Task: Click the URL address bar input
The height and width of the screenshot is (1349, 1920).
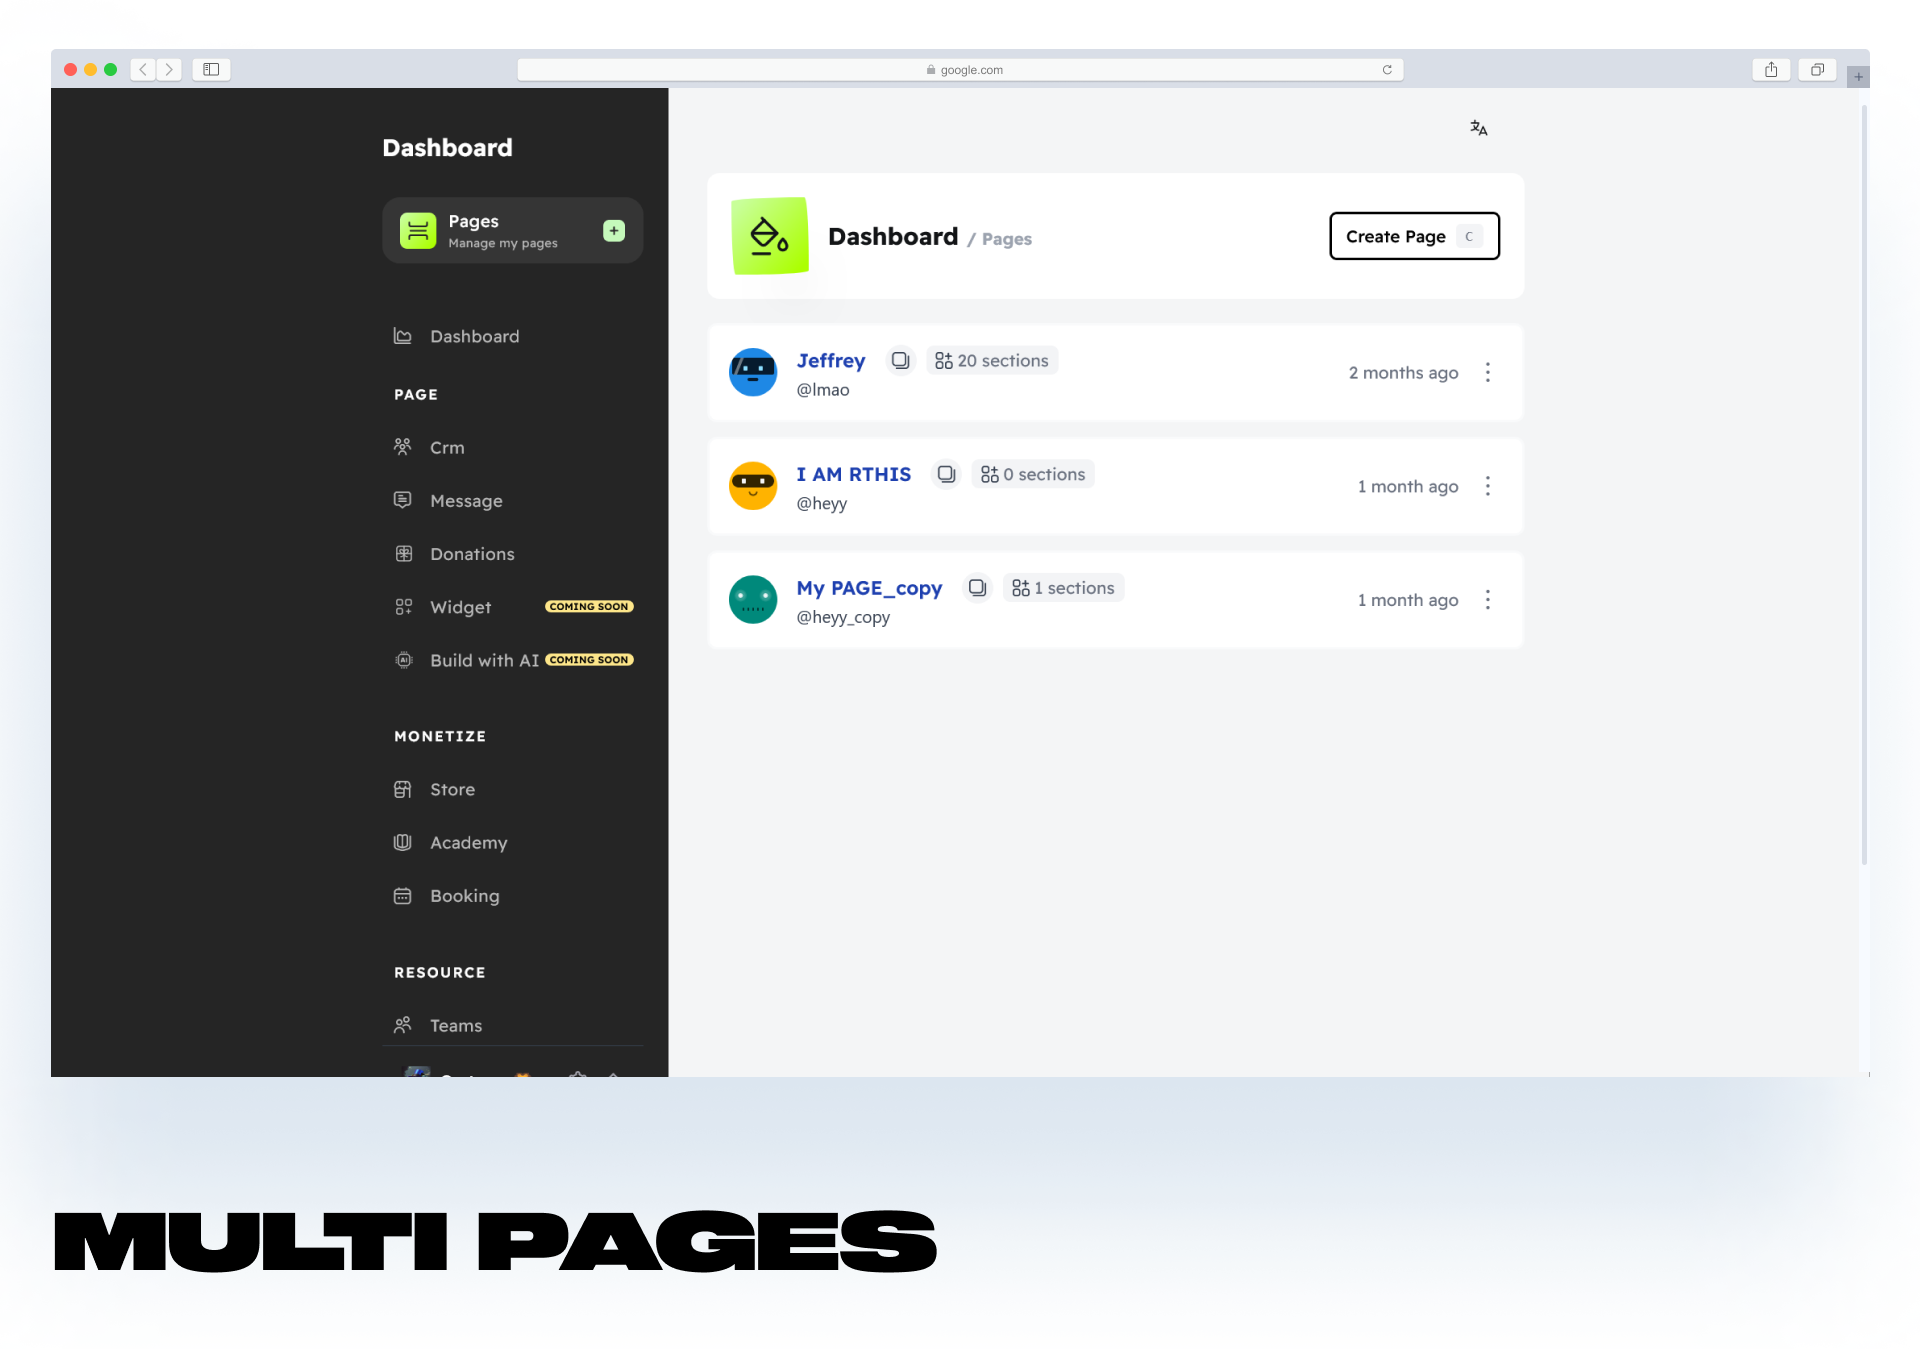Action: click(x=958, y=69)
